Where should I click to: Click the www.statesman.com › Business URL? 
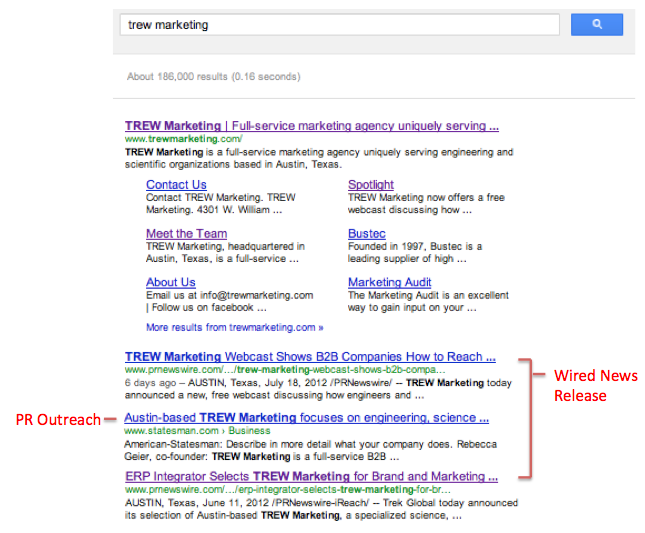[x=197, y=431]
